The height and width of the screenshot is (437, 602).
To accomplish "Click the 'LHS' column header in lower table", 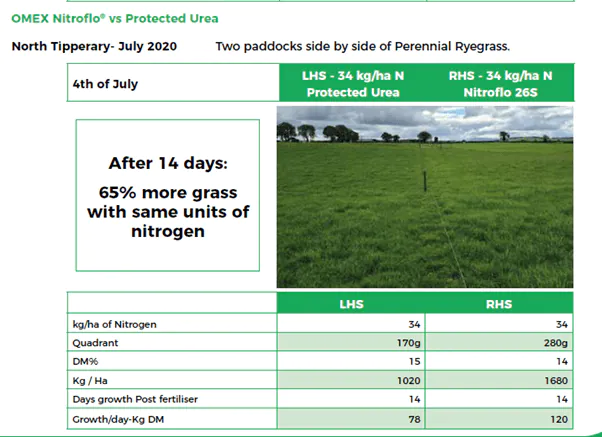I will point(351,304).
